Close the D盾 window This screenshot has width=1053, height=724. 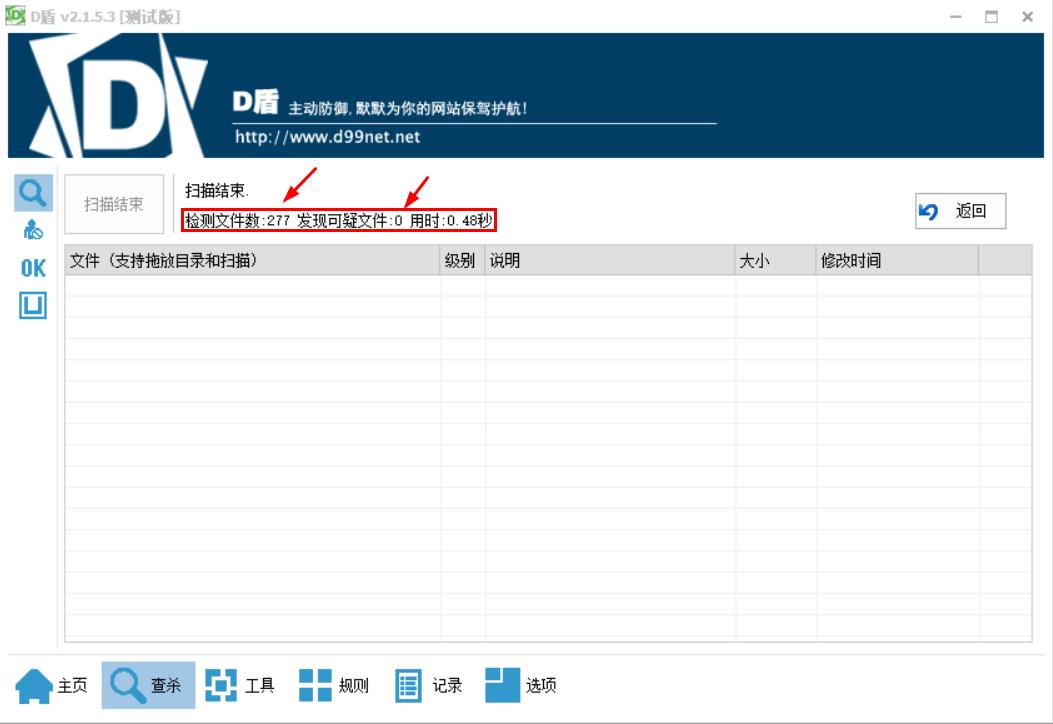(x=1027, y=17)
